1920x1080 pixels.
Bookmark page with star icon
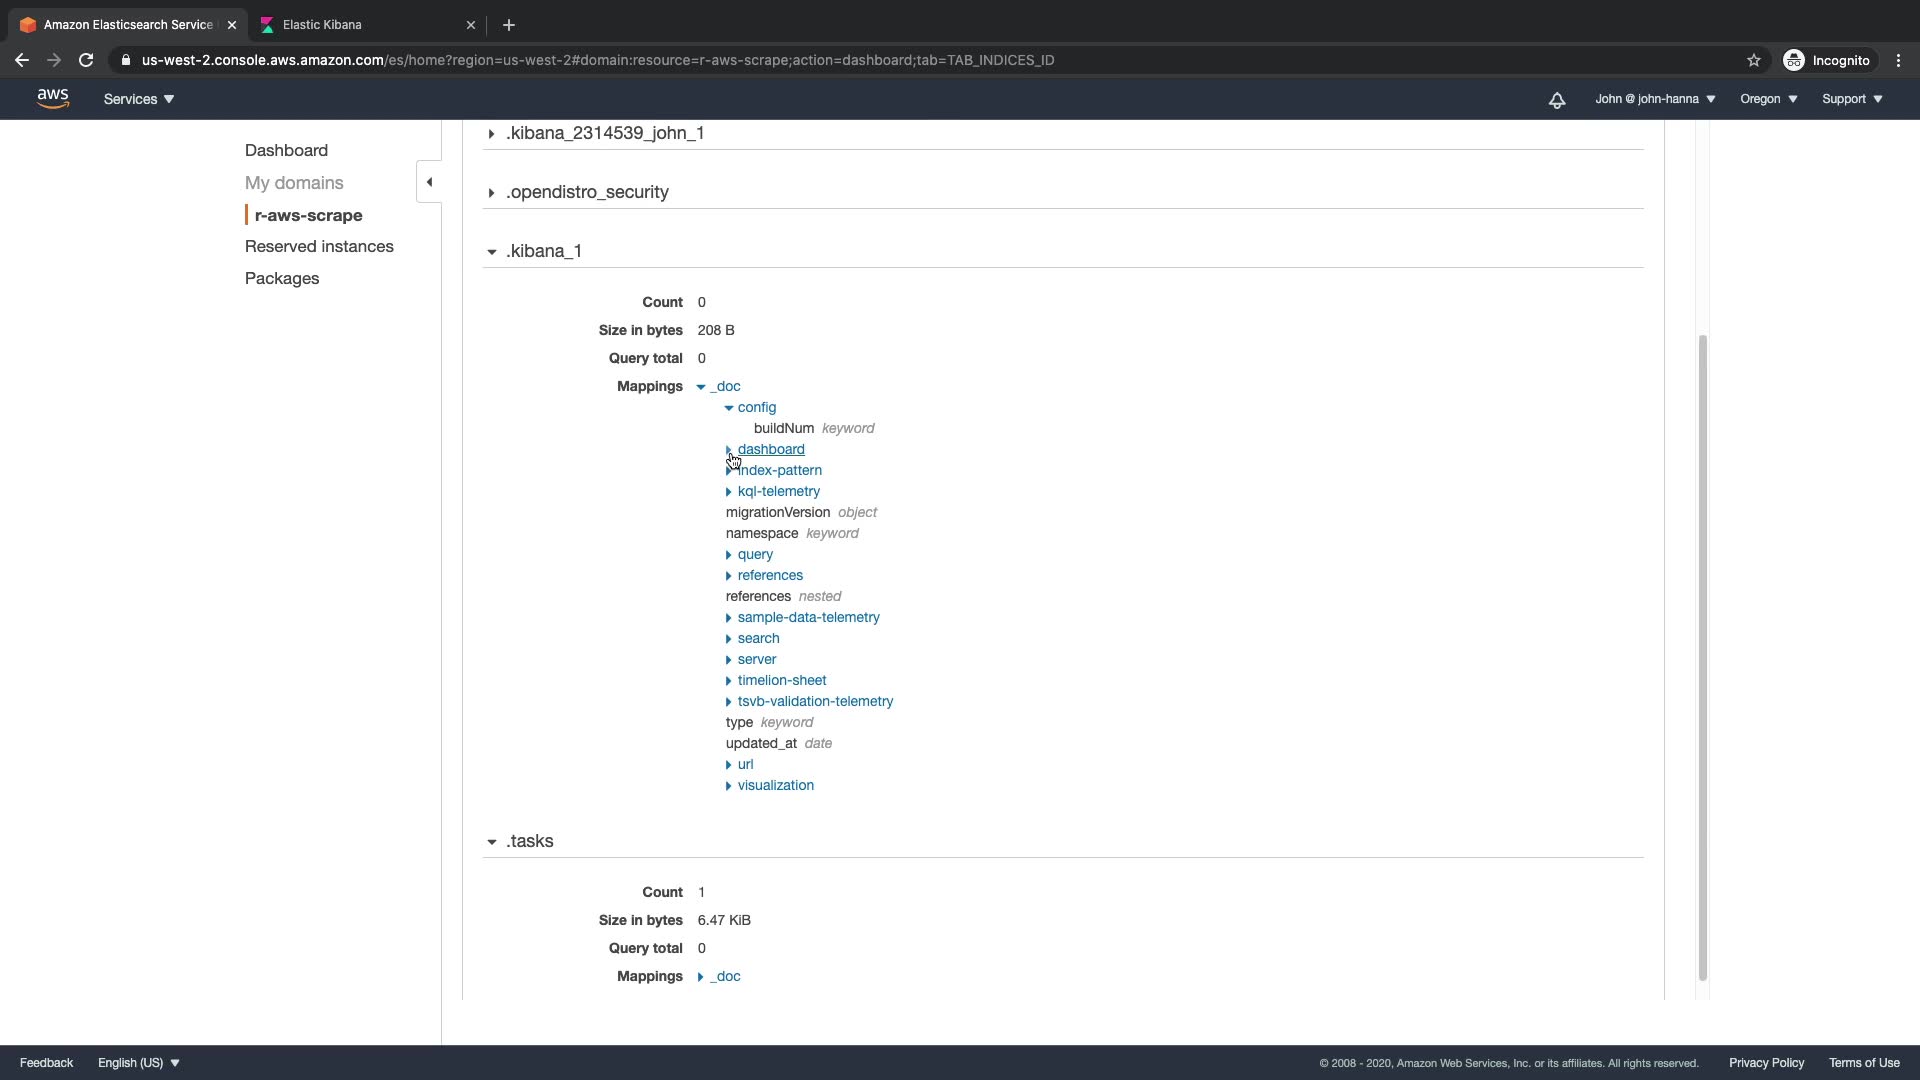click(x=1753, y=60)
